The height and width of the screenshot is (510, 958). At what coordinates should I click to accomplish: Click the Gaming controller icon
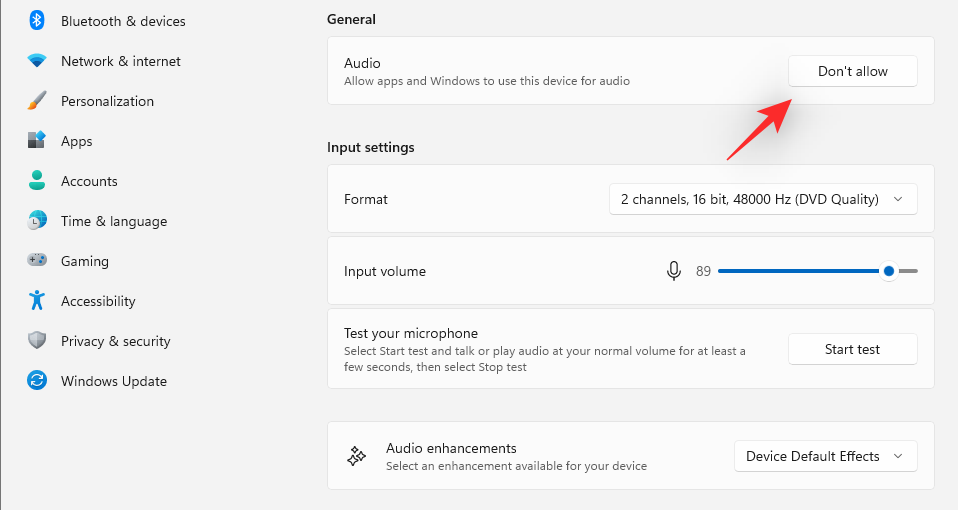[x=37, y=261]
